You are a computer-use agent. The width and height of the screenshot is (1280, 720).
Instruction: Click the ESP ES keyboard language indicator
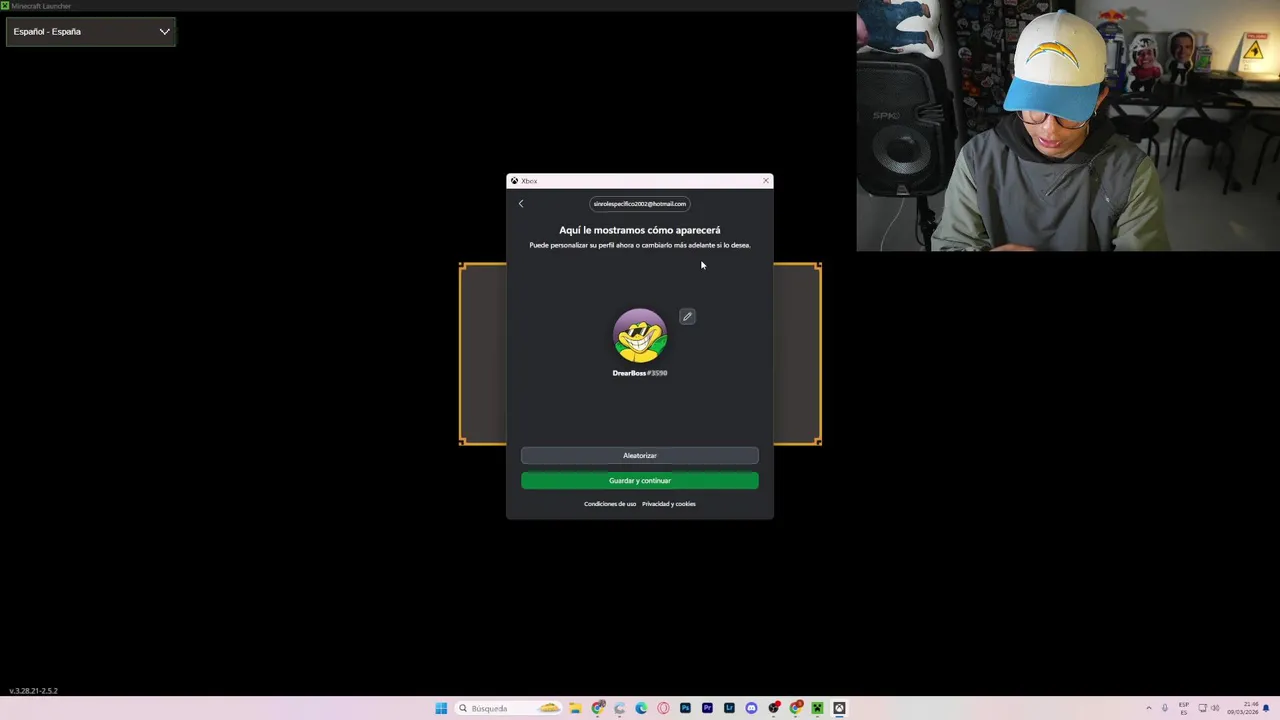coord(1184,708)
